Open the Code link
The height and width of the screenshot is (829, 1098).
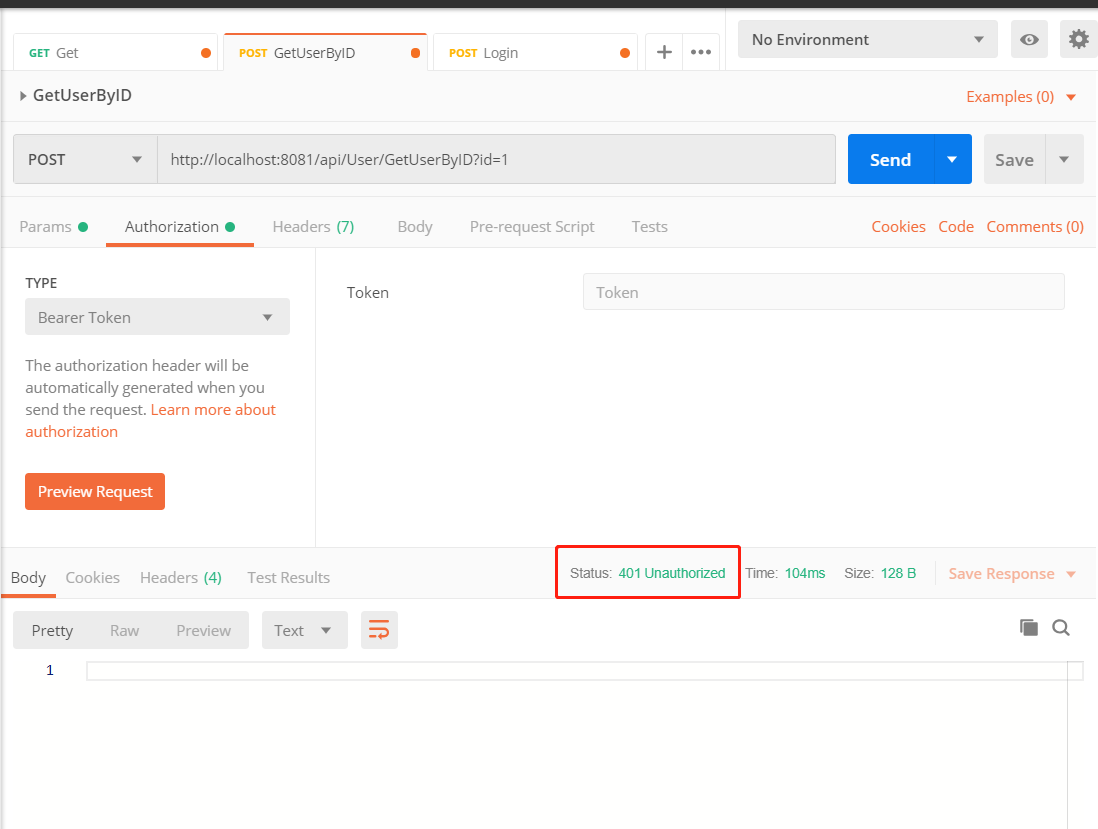956,227
